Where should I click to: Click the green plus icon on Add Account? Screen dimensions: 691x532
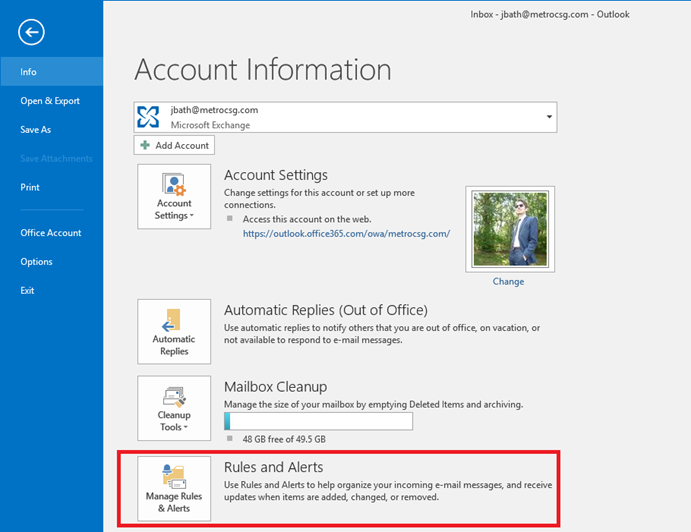(145, 145)
